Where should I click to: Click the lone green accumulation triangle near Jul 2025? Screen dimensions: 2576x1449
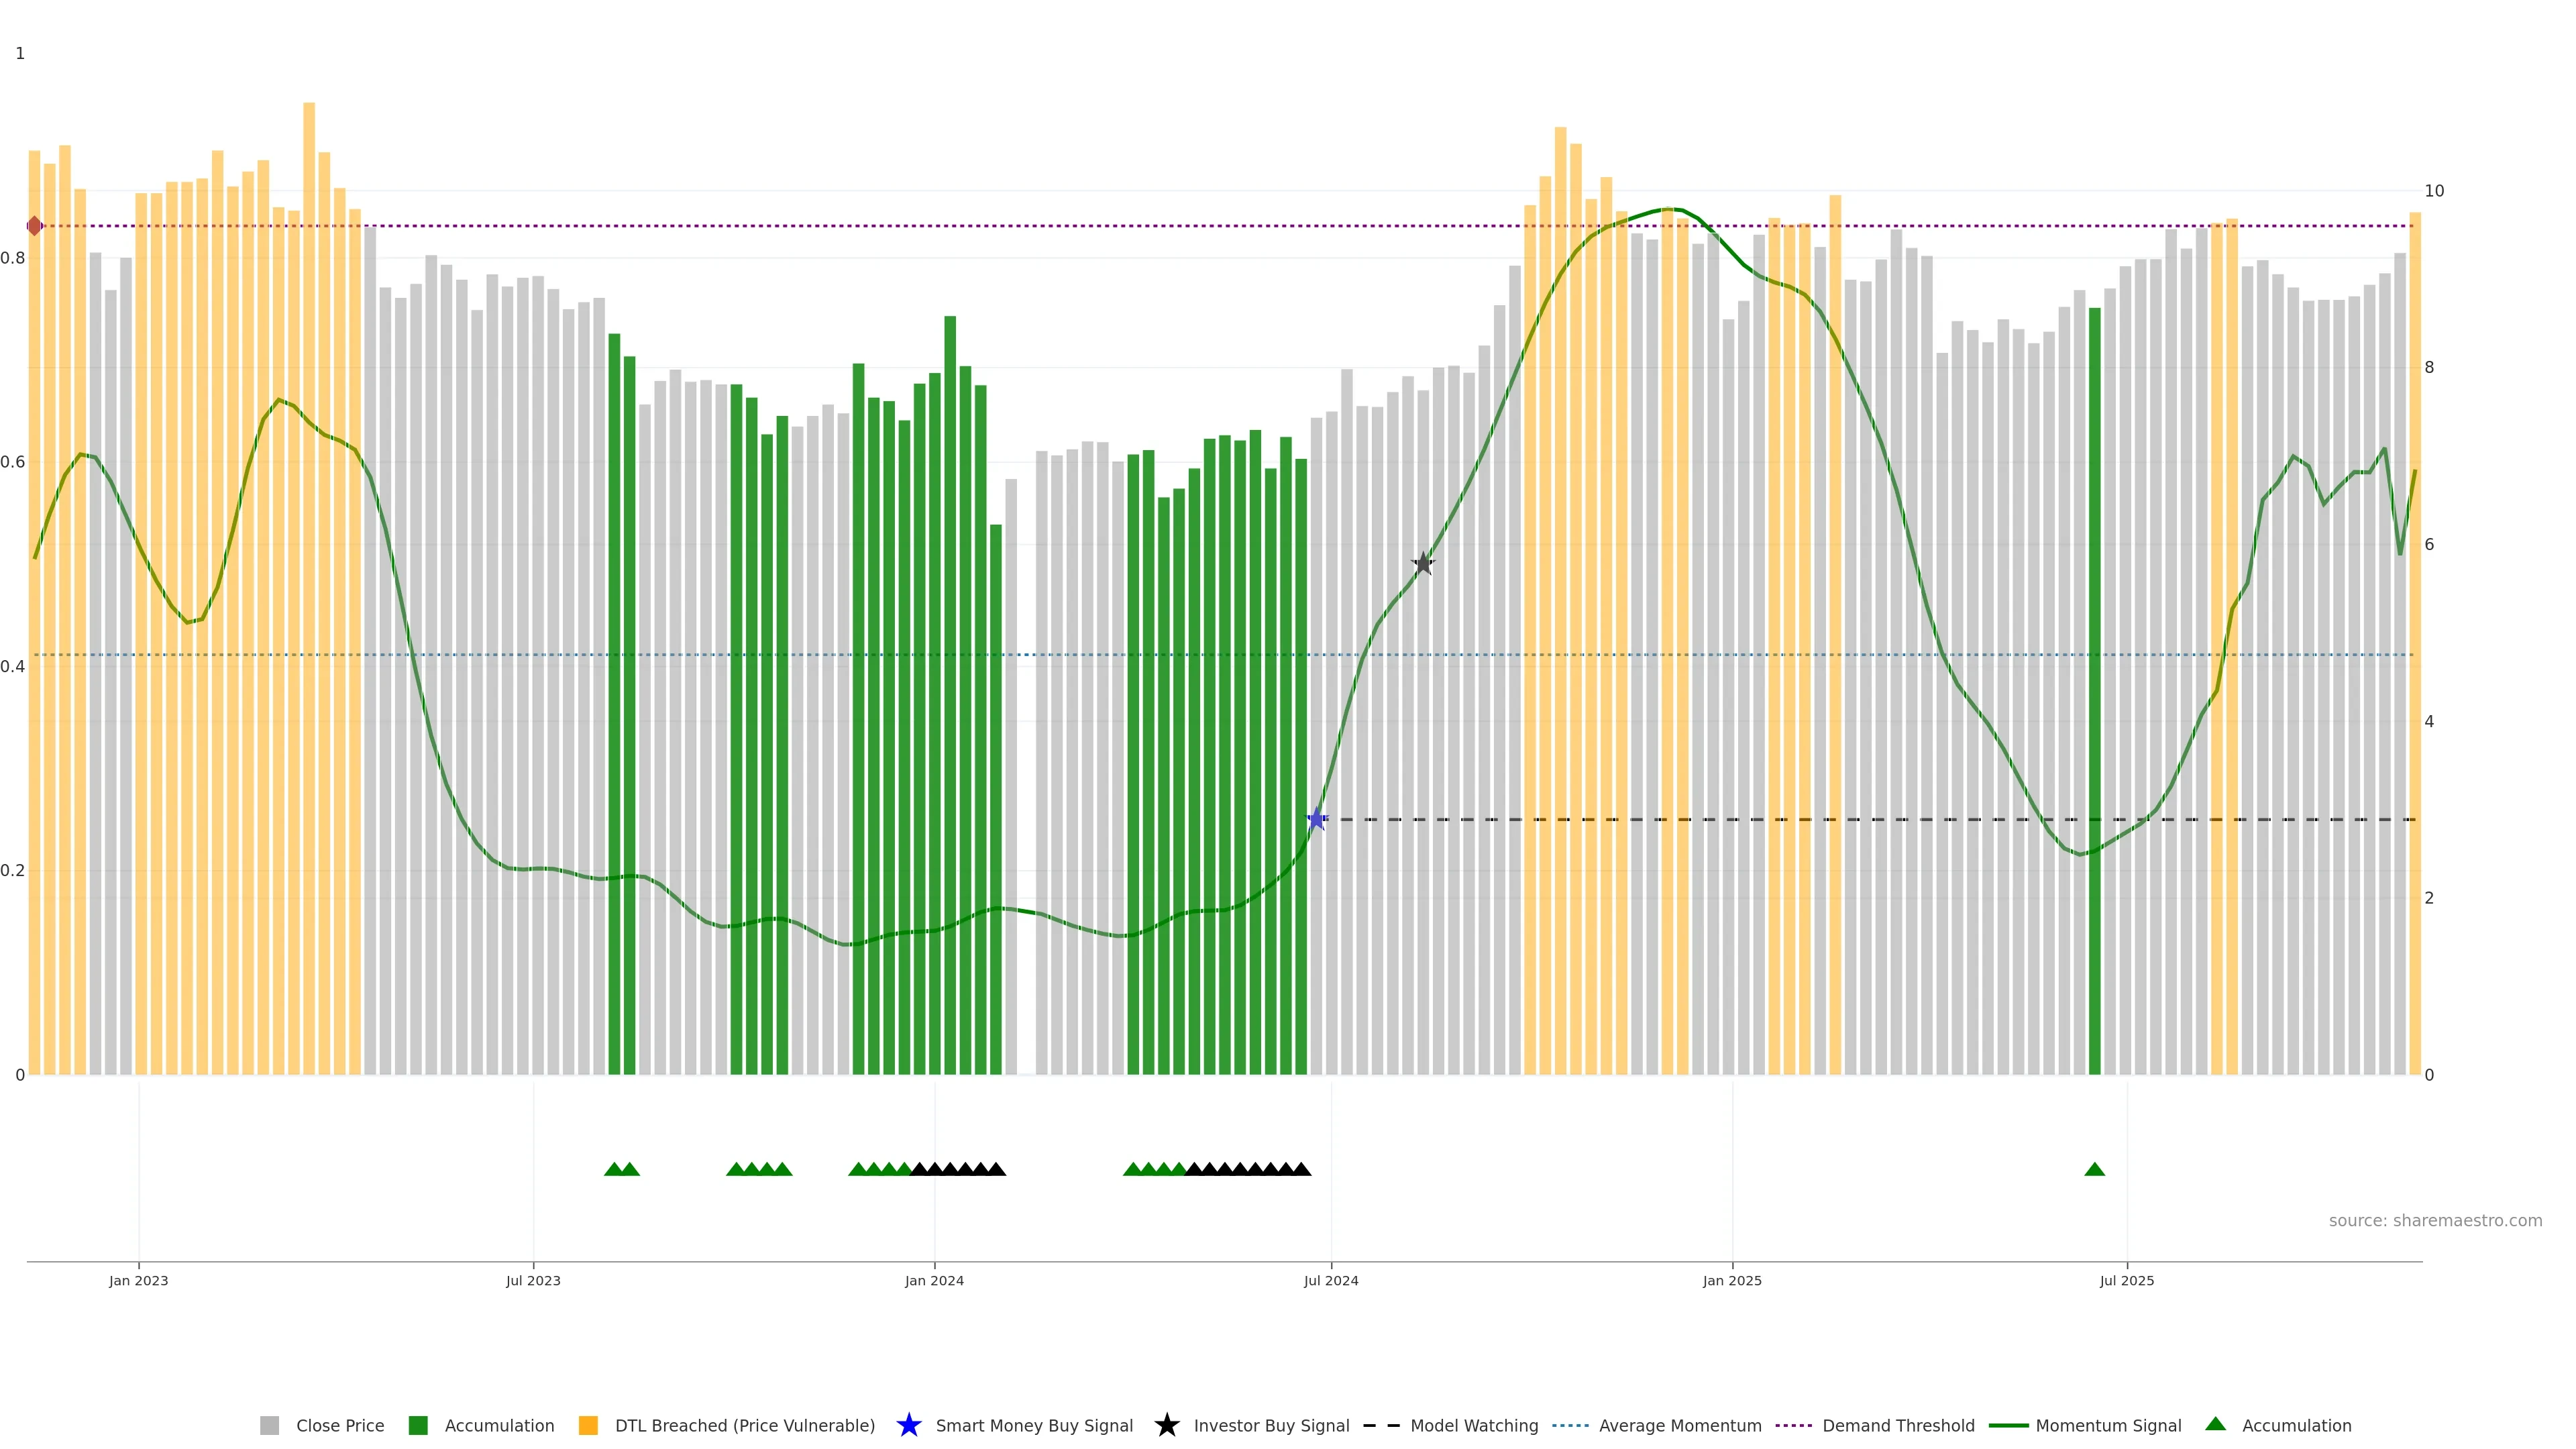tap(2094, 1169)
